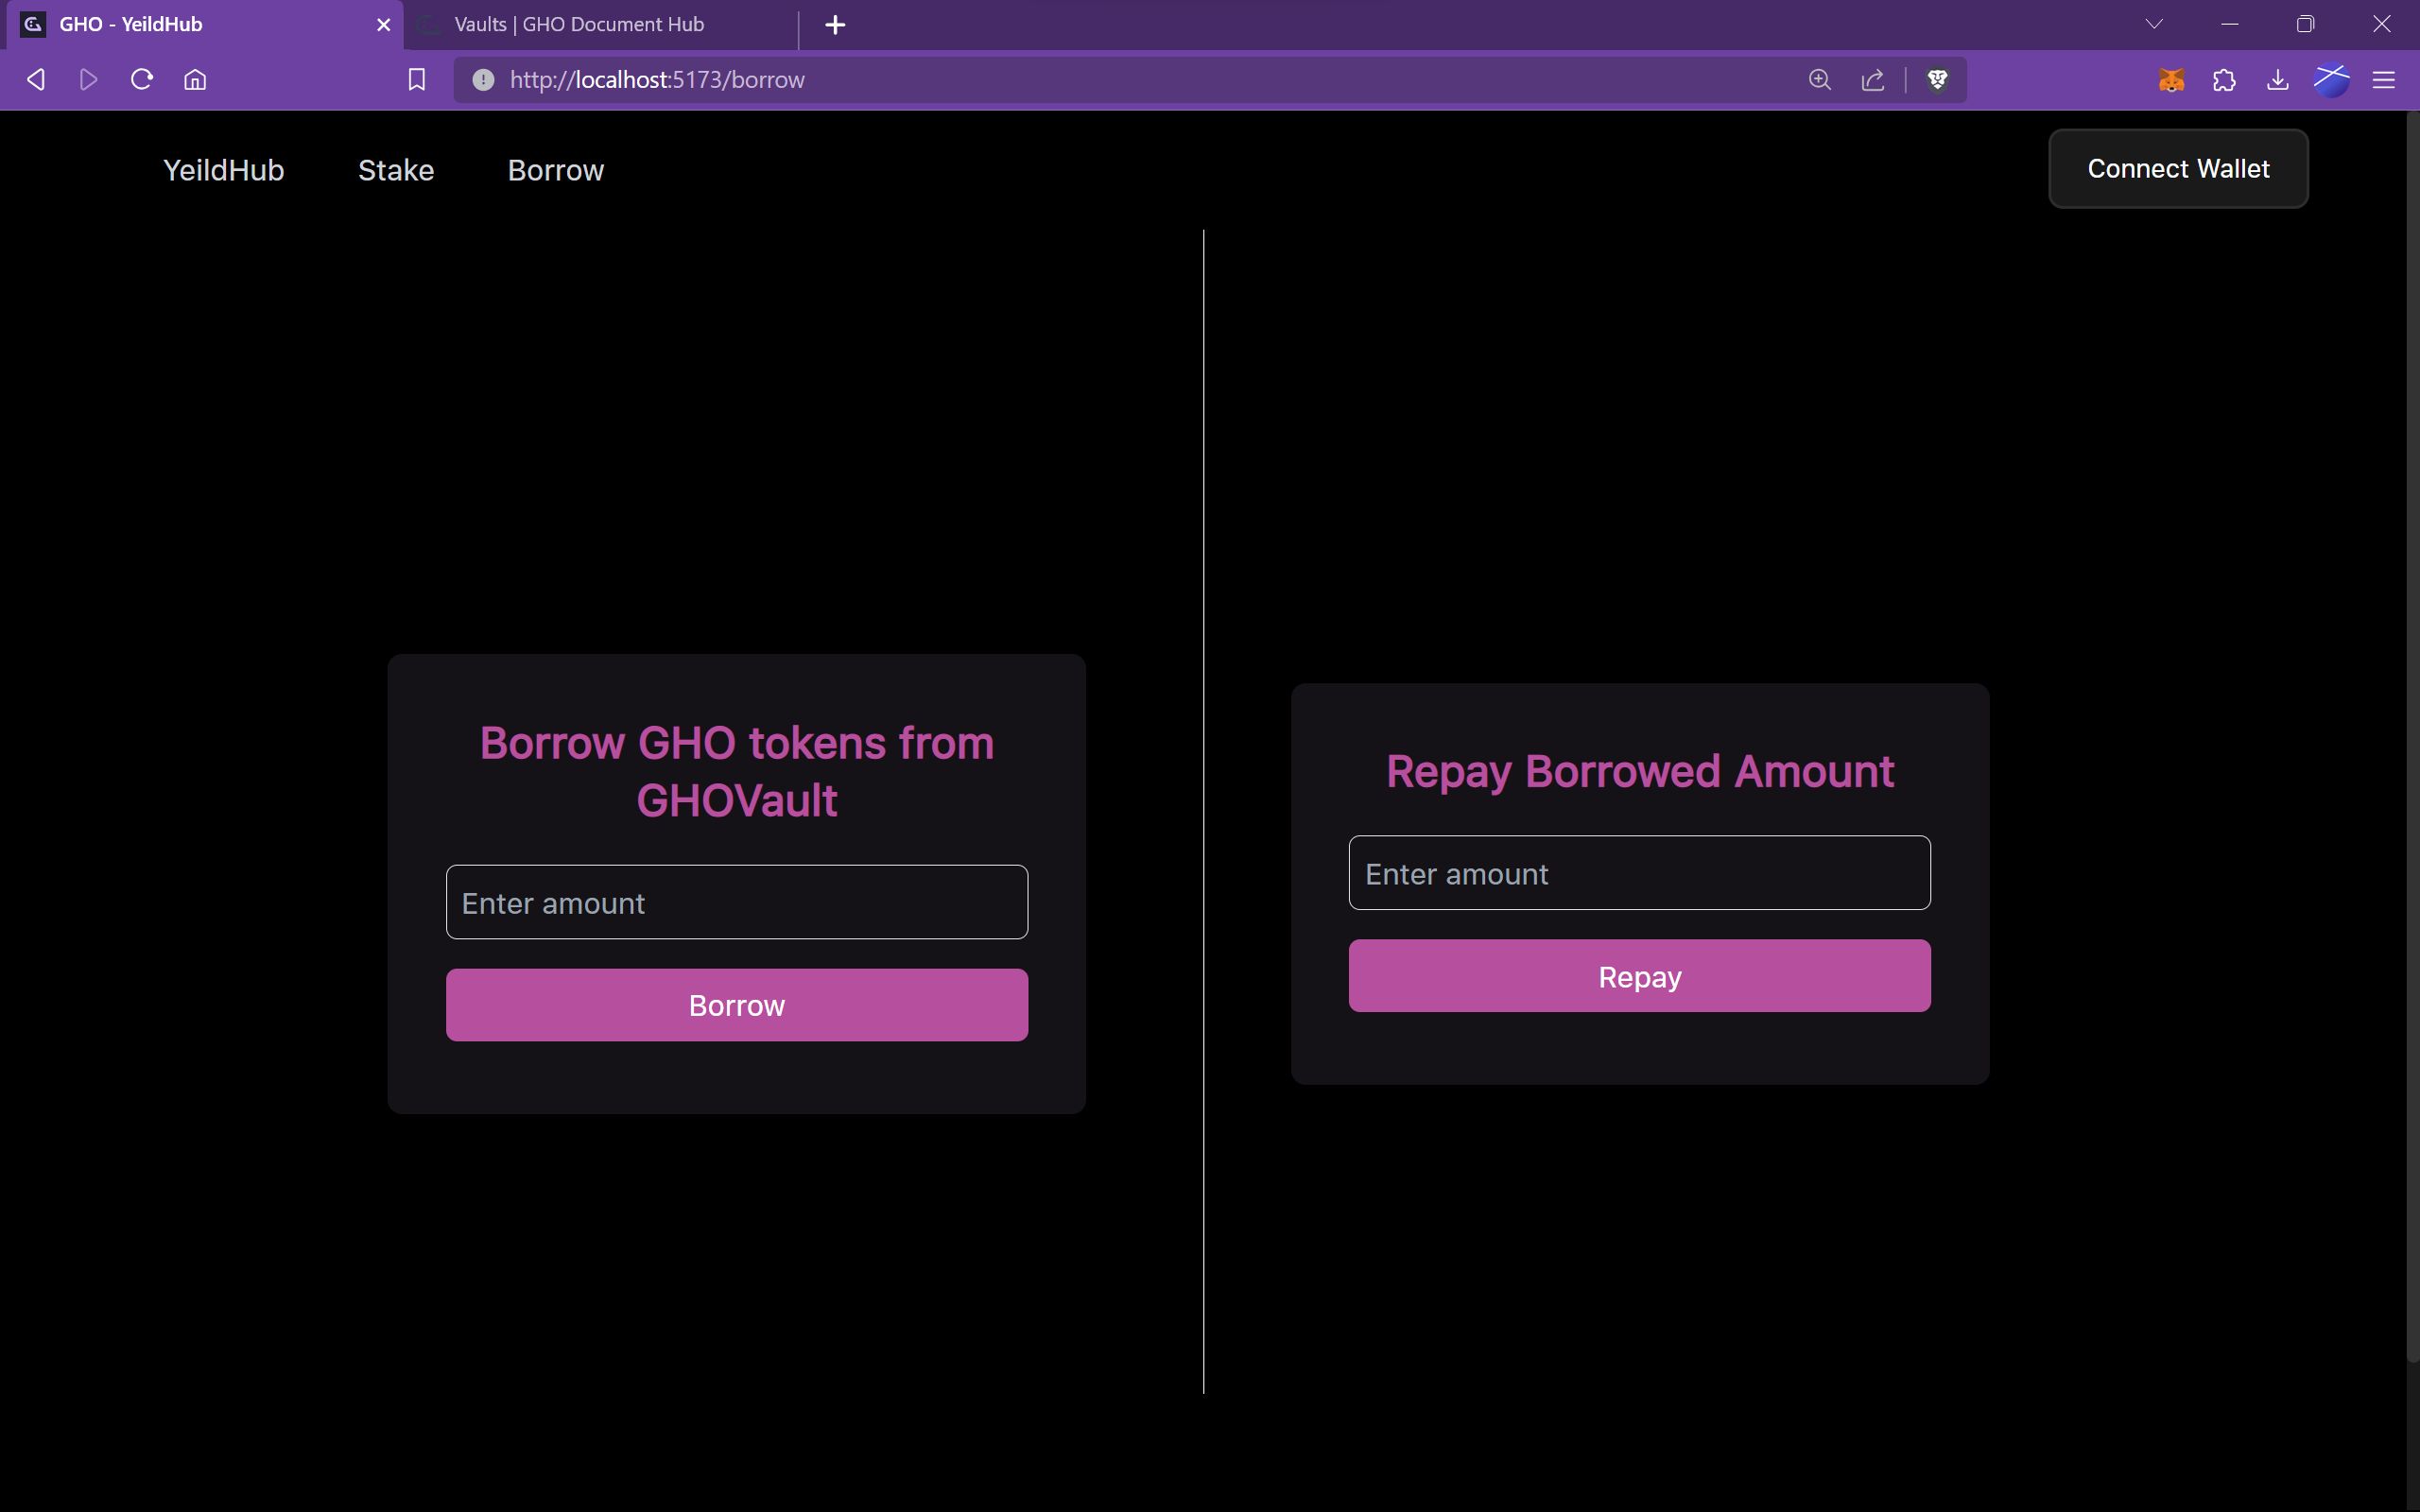The image size is (2420, 1512).
Task: Click the browser zoom icon
Action: 1819,78
